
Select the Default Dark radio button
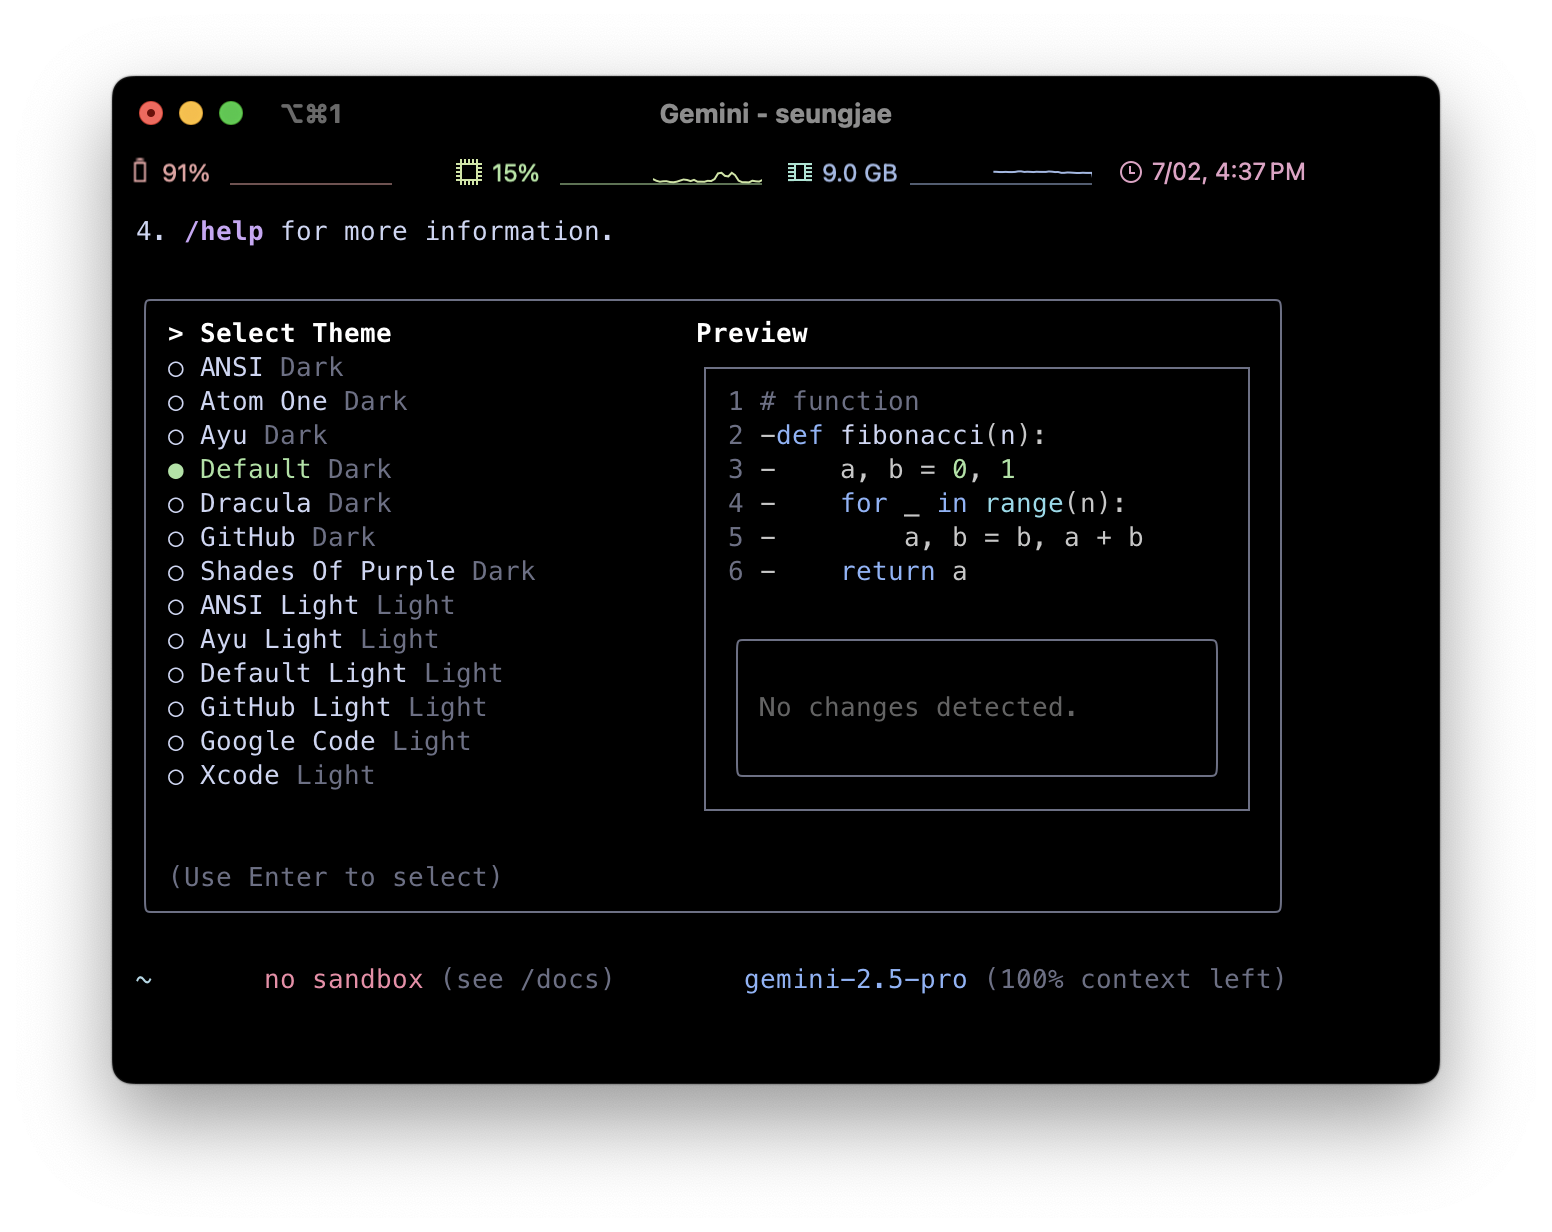coord(176,471)
